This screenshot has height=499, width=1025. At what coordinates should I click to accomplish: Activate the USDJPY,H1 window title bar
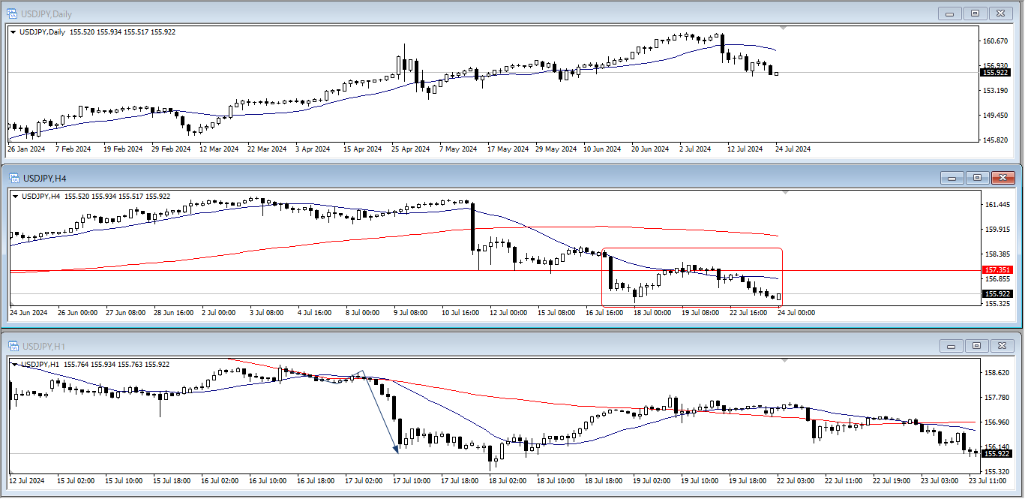click(400, 345)
